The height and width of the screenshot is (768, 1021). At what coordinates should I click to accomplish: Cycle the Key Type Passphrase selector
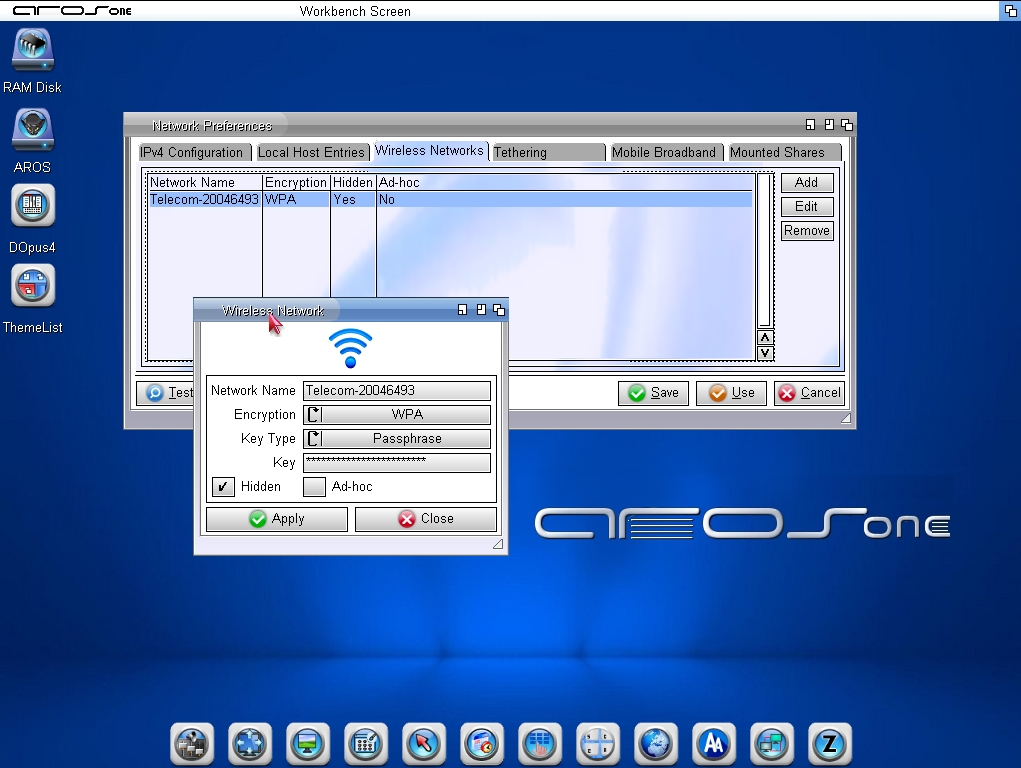397,438
